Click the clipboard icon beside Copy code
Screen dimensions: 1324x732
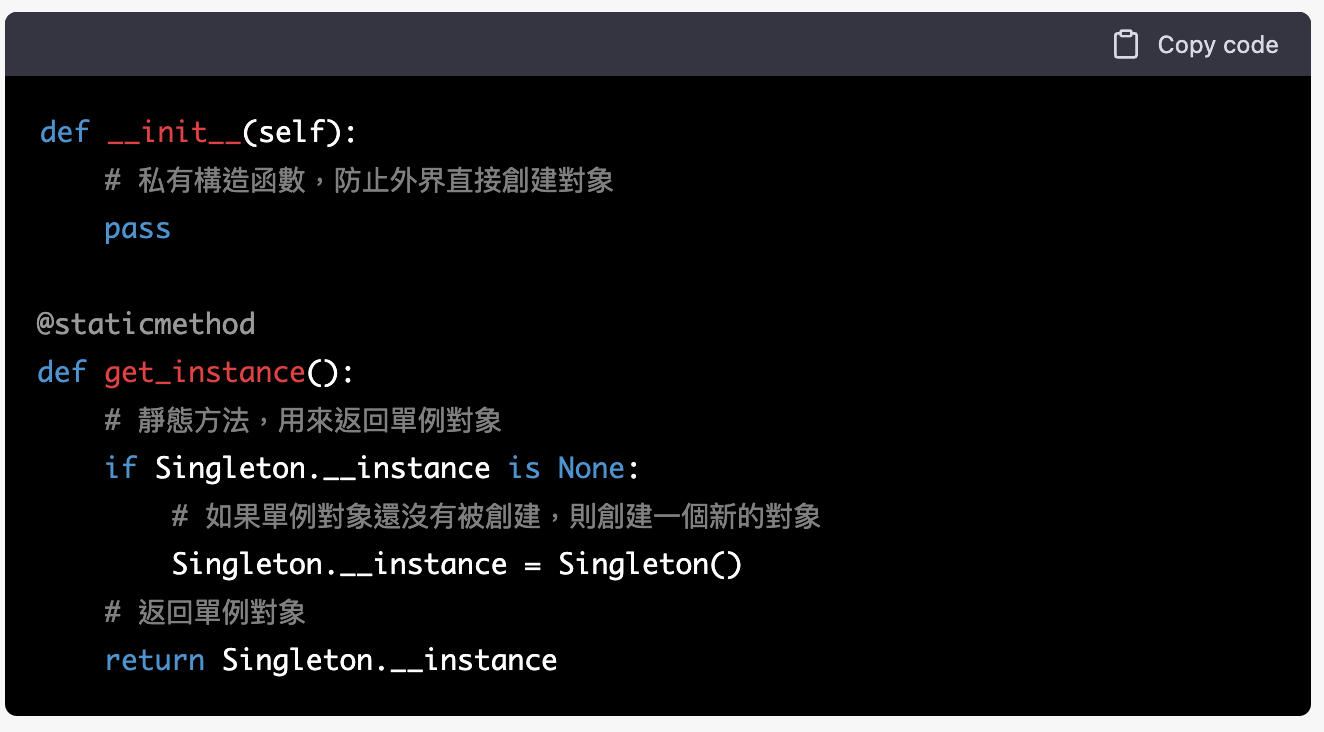click(x=1126, y=45)
